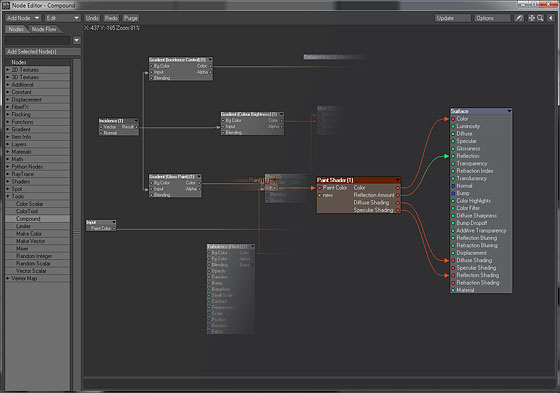
Task: Select Compound in the Tools list
Action: tap(38, 219)
